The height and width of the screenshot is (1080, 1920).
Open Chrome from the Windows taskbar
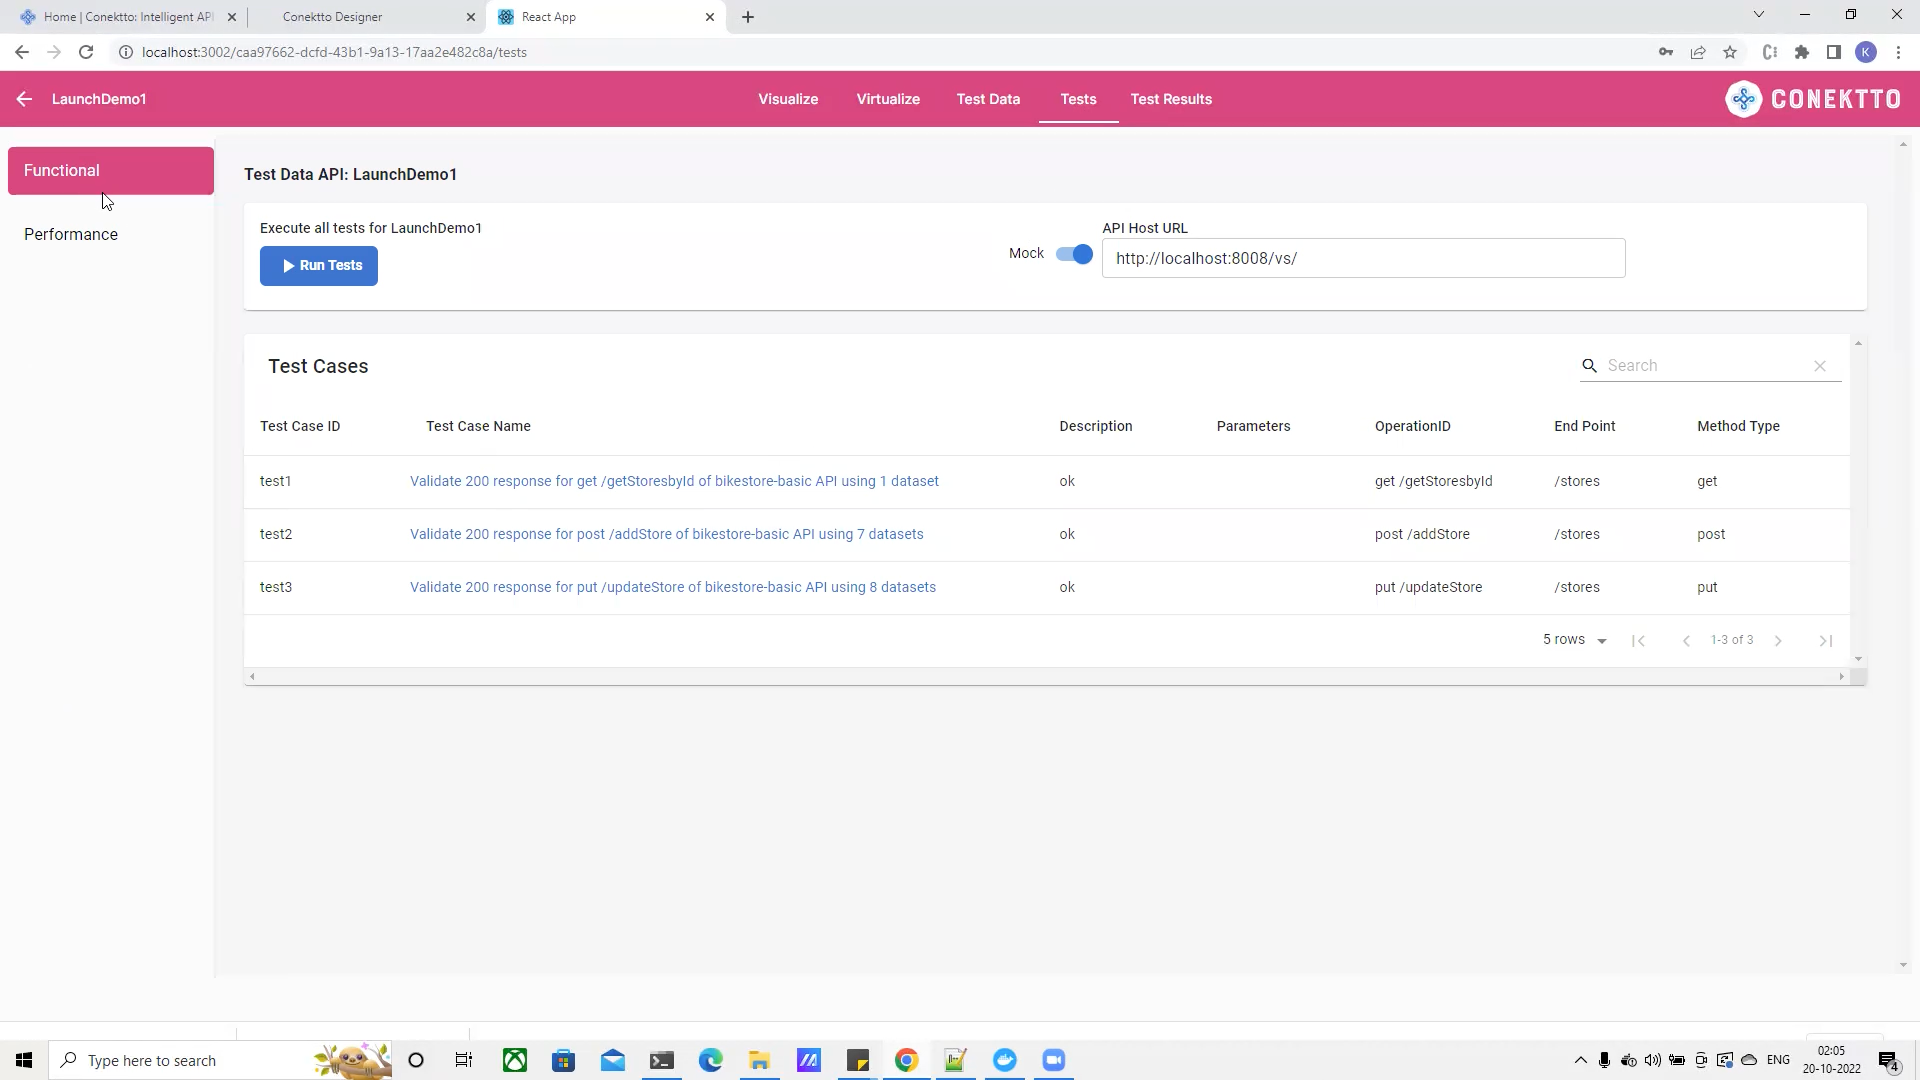pos(906,1060)
